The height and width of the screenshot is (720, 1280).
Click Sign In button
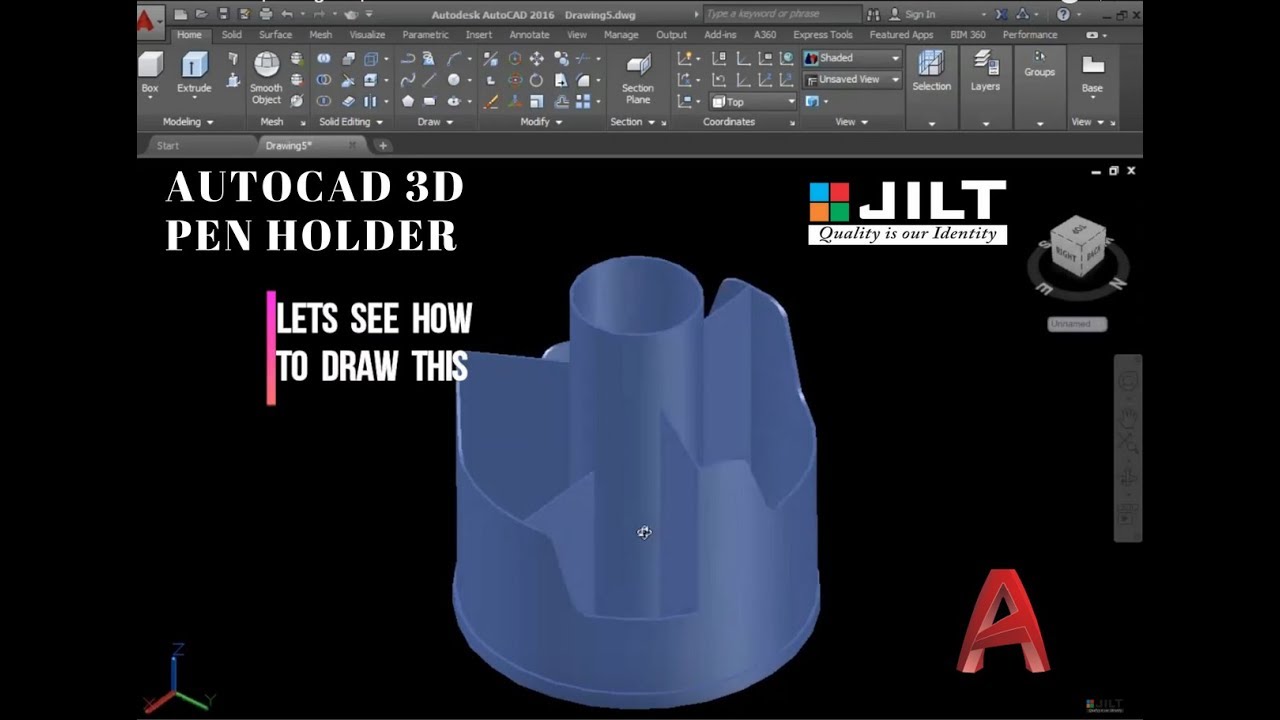(912, 15)
